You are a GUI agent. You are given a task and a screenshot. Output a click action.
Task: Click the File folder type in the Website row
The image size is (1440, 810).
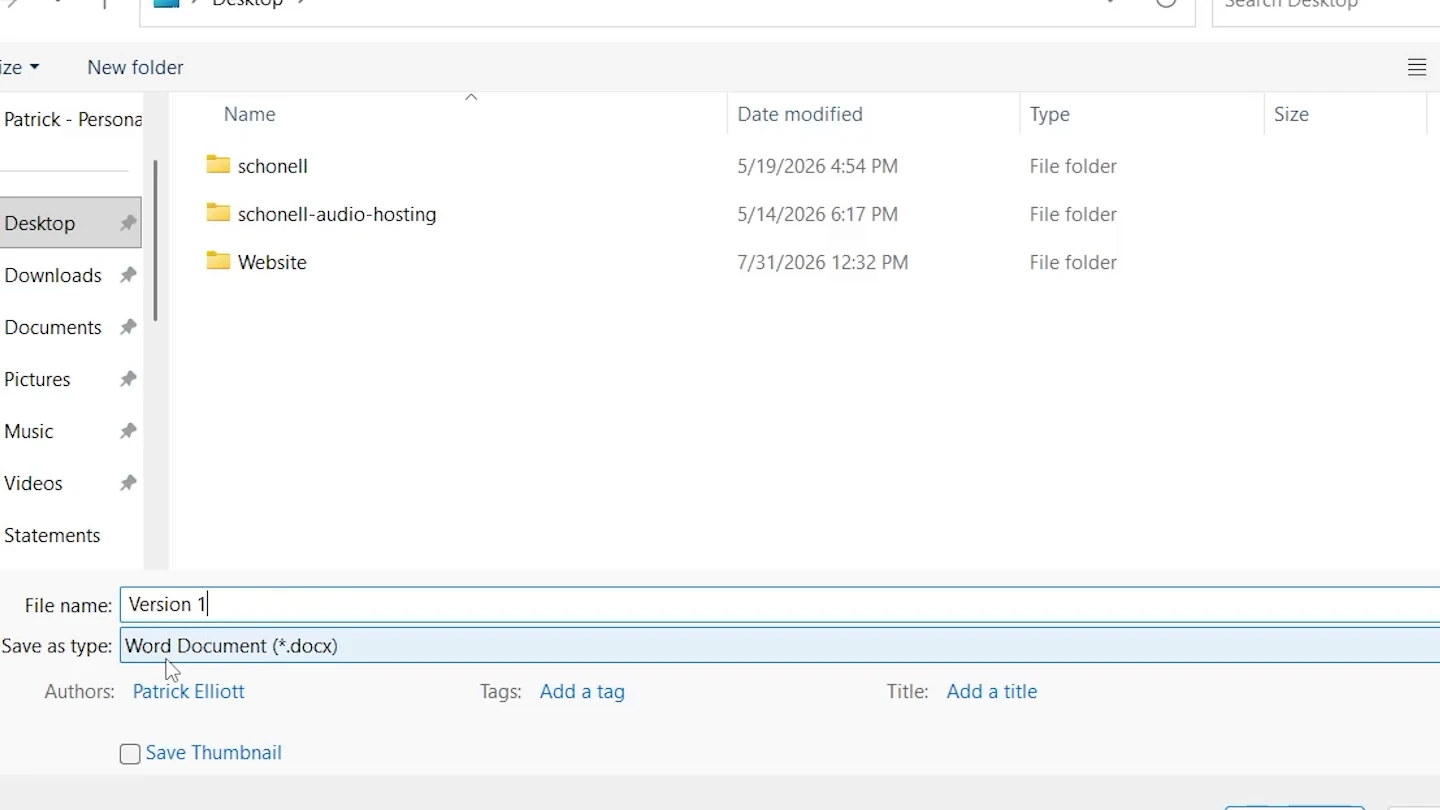tap(1073, 262)
